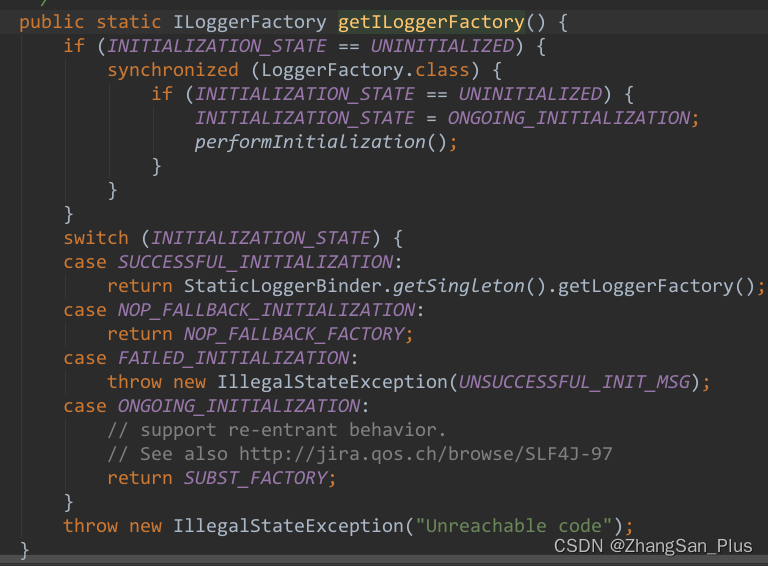Screen dimensions: 768x566
Task: Click INITIALIZATION_STATE in the switch expression
Action: [x=261, y=238]
